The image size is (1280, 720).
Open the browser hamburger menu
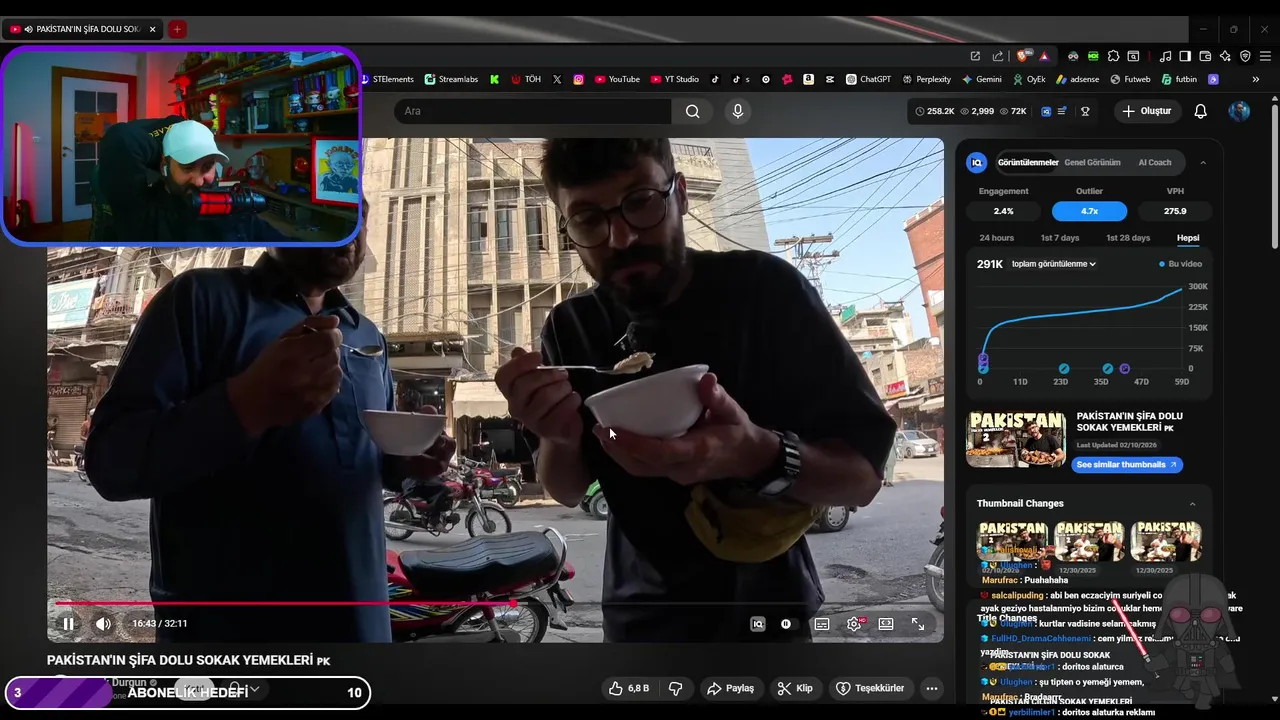pos(1265,56)
